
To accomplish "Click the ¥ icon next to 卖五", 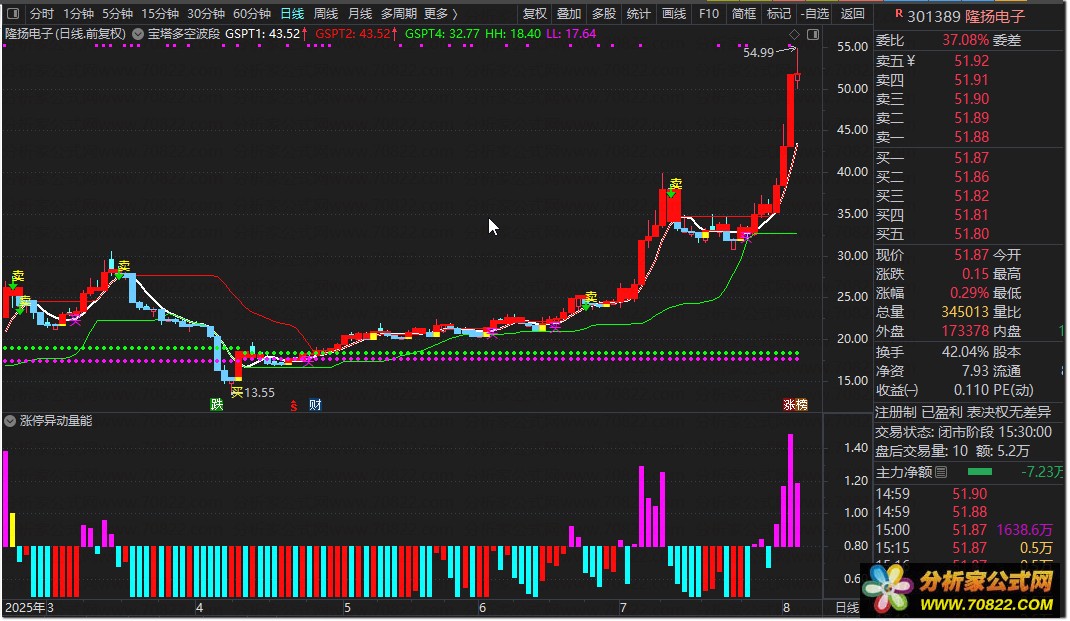I will tap(911, 61).
